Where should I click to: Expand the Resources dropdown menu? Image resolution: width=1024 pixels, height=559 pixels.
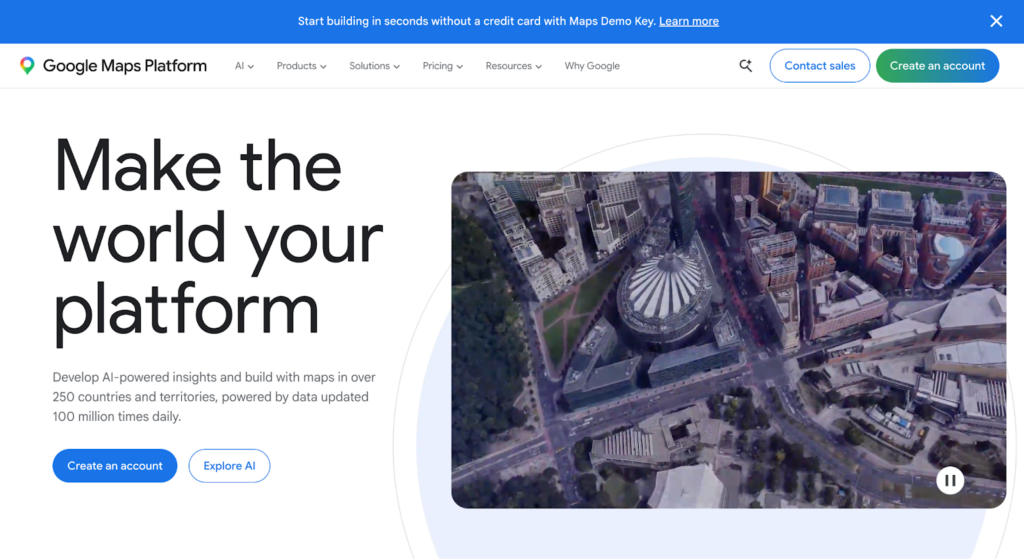(x=513, y=66)
